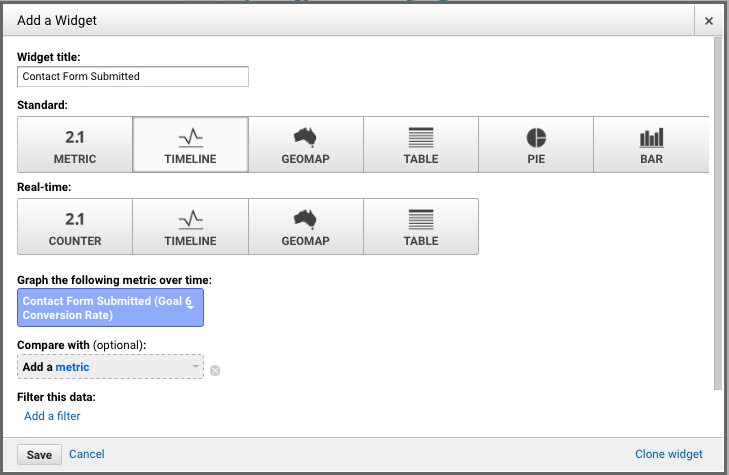Click the dialog's vertical scrollbar

coord(718,214)
